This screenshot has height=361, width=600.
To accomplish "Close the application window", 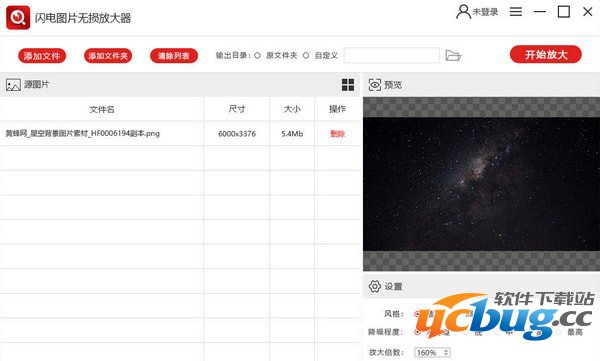I will [x=588, y=12].
